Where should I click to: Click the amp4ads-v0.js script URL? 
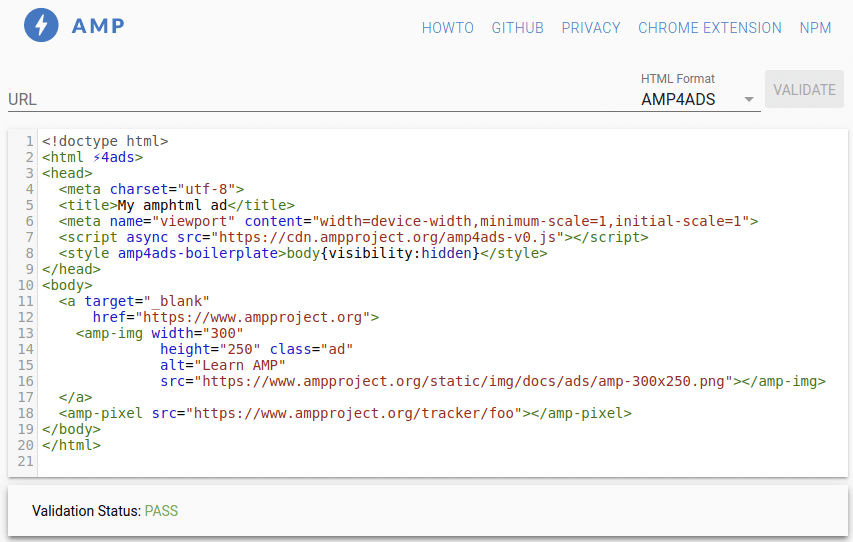(x=388, y=237)
